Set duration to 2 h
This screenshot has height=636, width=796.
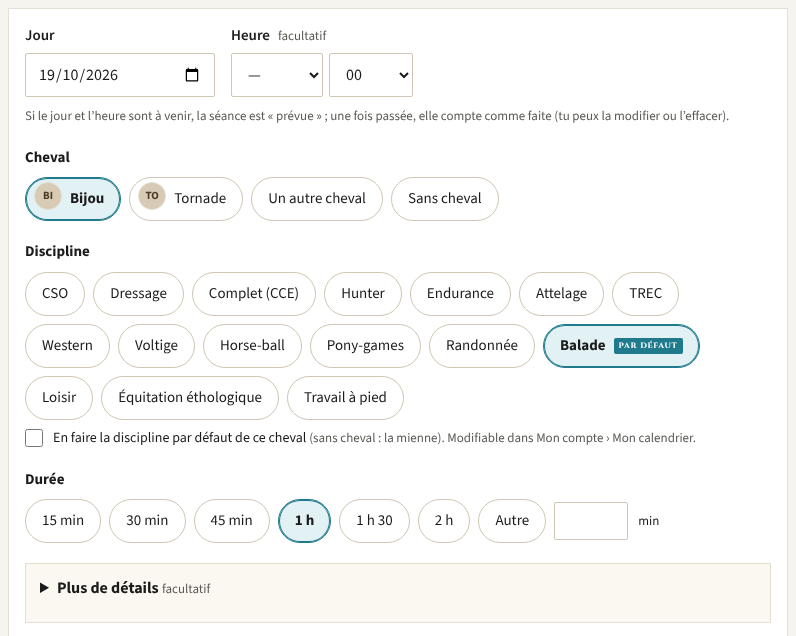(x=444, y=521)
